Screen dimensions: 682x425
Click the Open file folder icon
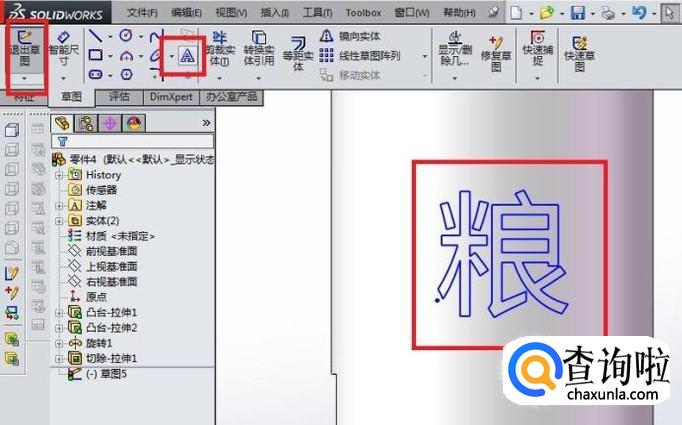click(547, 13)
